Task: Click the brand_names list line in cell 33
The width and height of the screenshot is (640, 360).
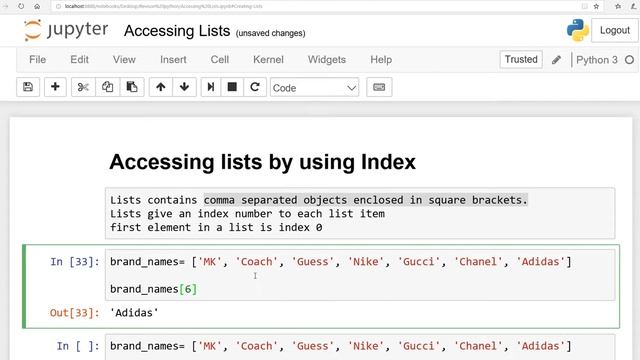Action: point(341,262)
